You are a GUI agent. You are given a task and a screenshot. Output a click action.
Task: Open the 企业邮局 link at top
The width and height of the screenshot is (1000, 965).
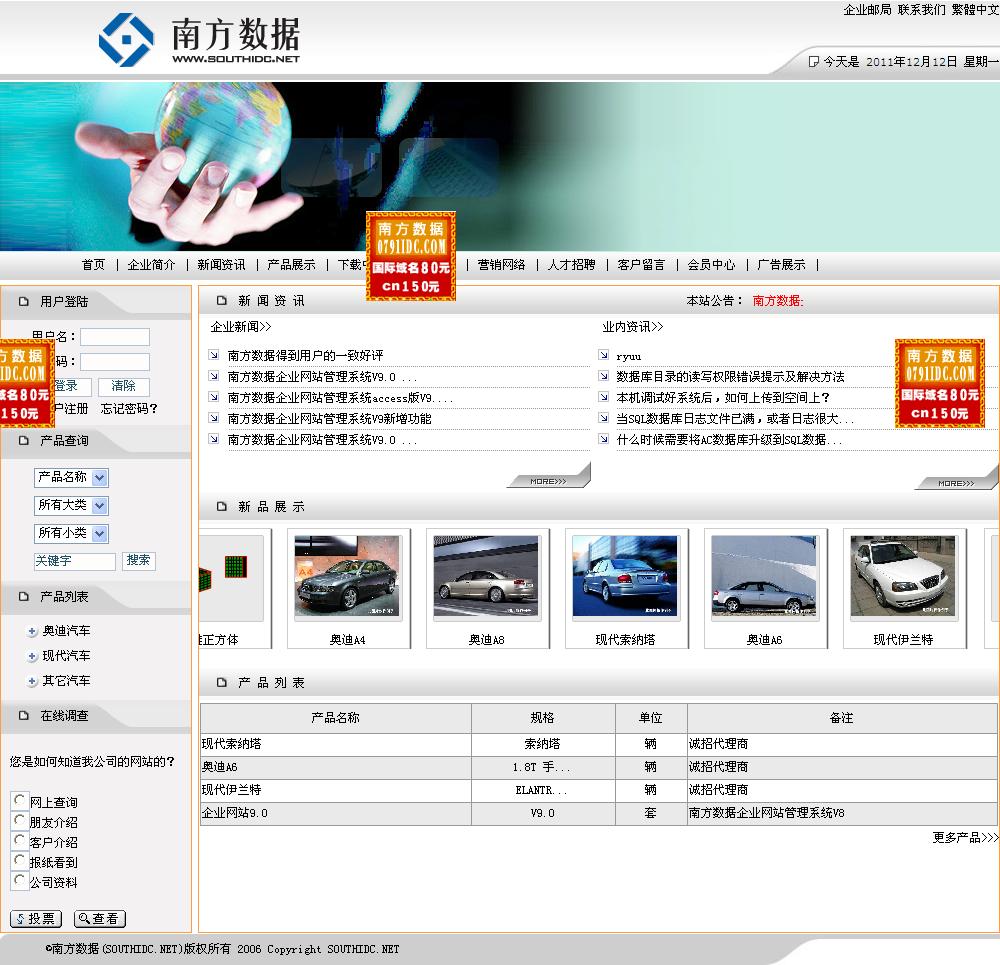[x=867, y=10]
